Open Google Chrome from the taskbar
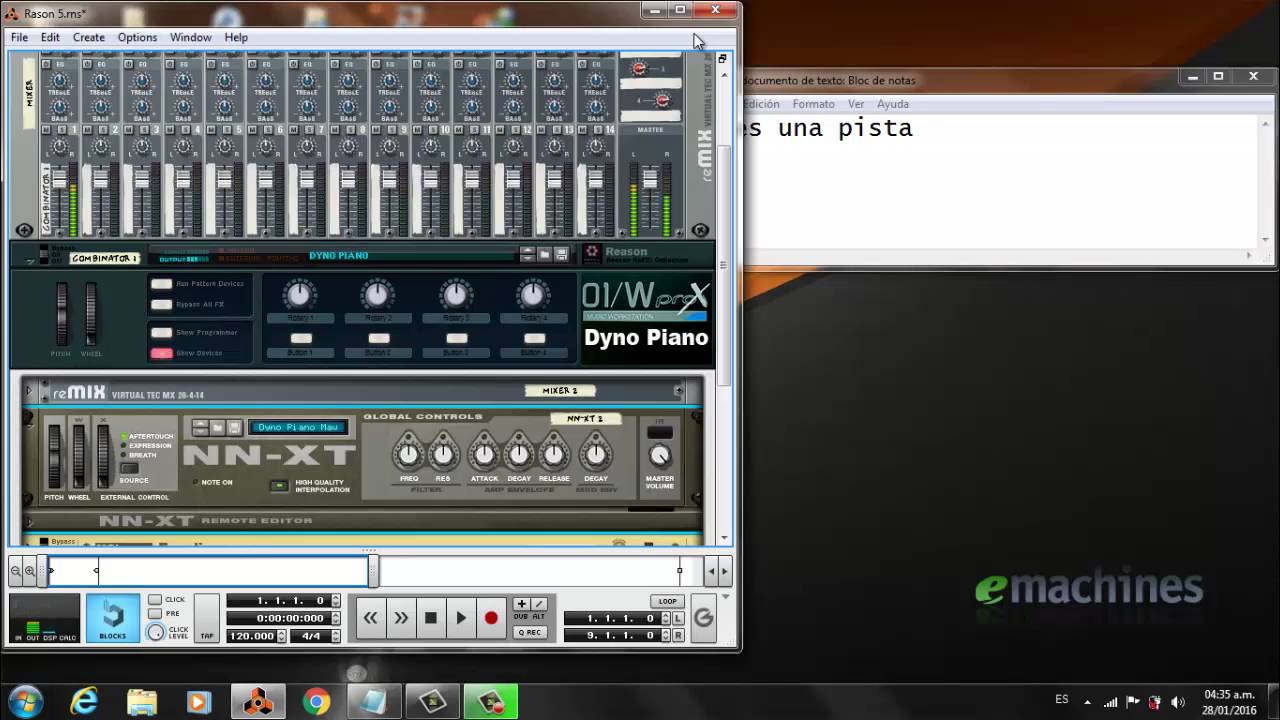 click(316, 702)
